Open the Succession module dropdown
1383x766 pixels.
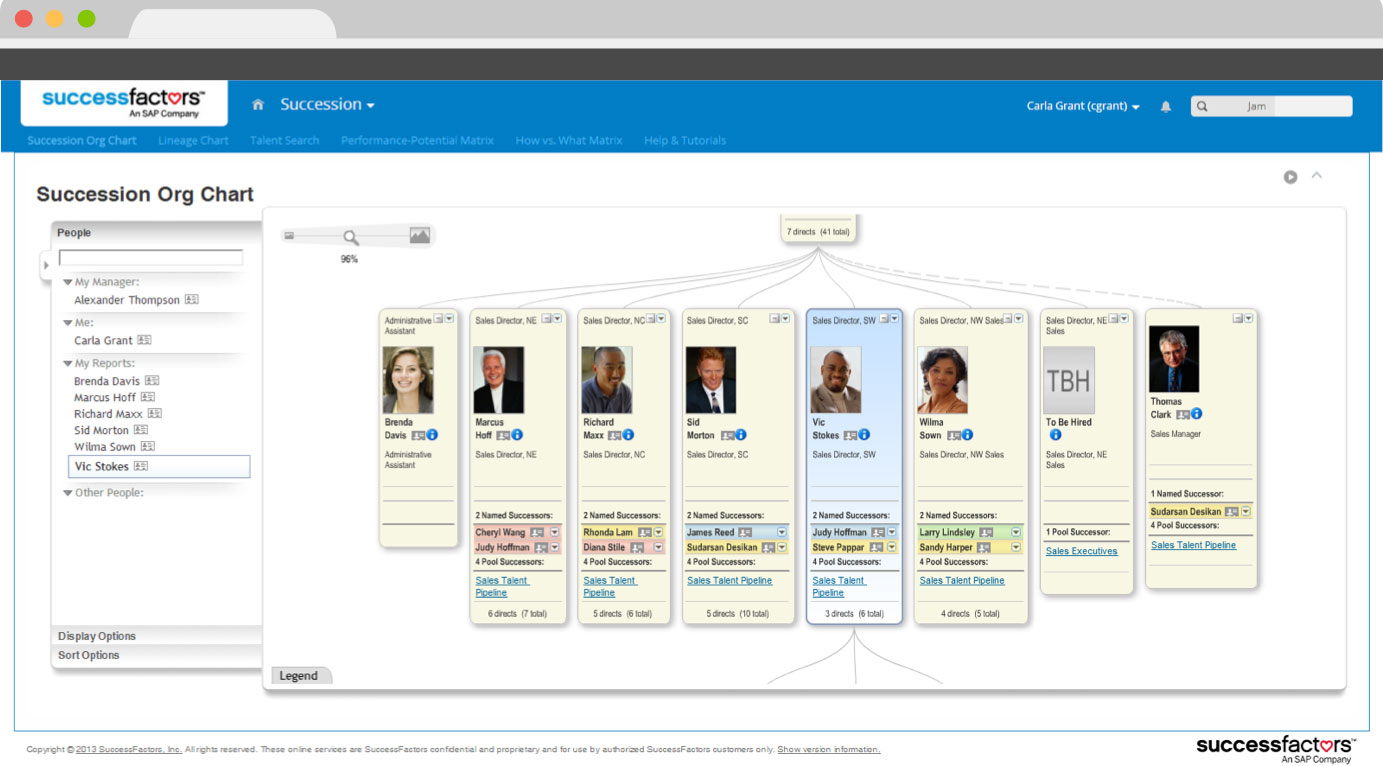click(327, 105)
